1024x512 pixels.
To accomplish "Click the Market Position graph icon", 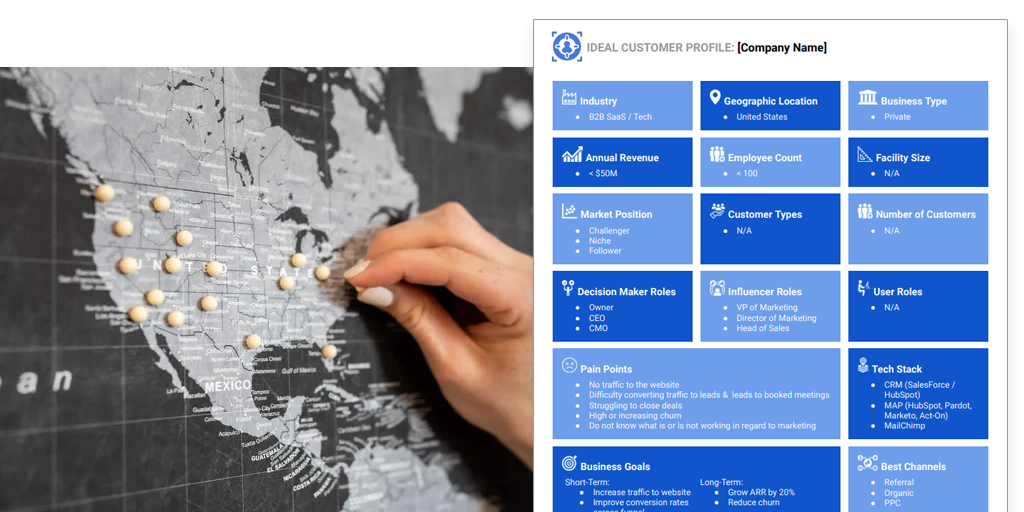I will click(569, 212).
